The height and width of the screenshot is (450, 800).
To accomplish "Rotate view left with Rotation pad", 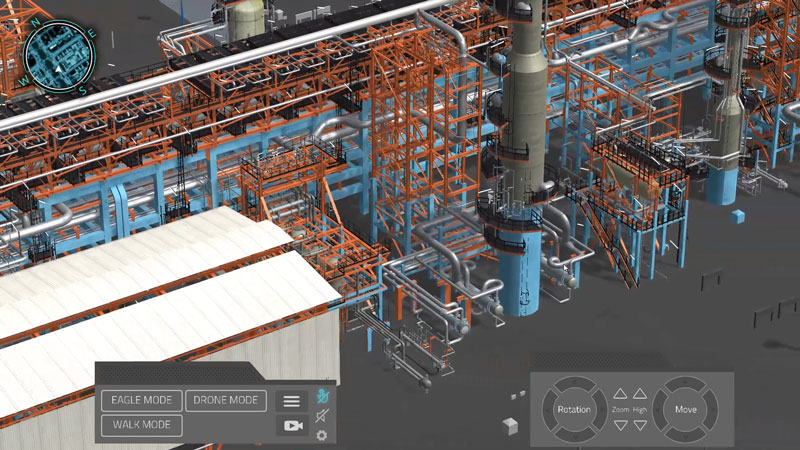I will click(x=549, y=410).
